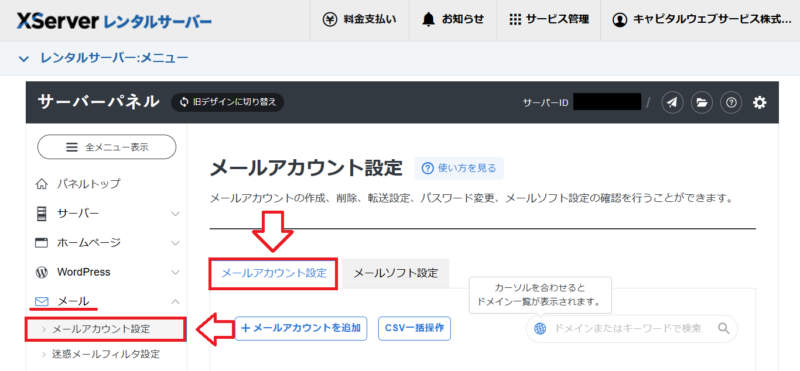Click the yen icon for 料金支払い
The width and height of the screenshot is (800, 371).
[330, 20]
